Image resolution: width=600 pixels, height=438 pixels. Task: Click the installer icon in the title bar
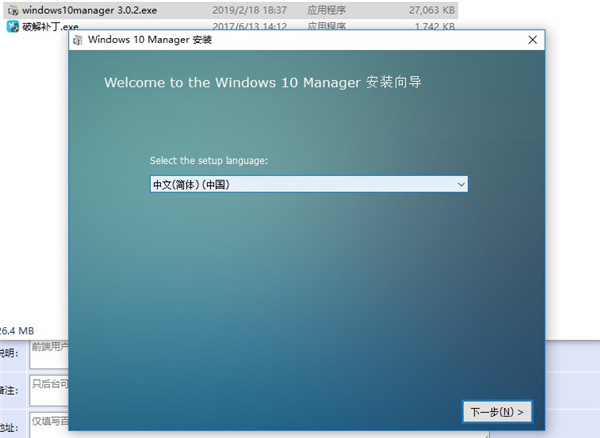[78, 40]
